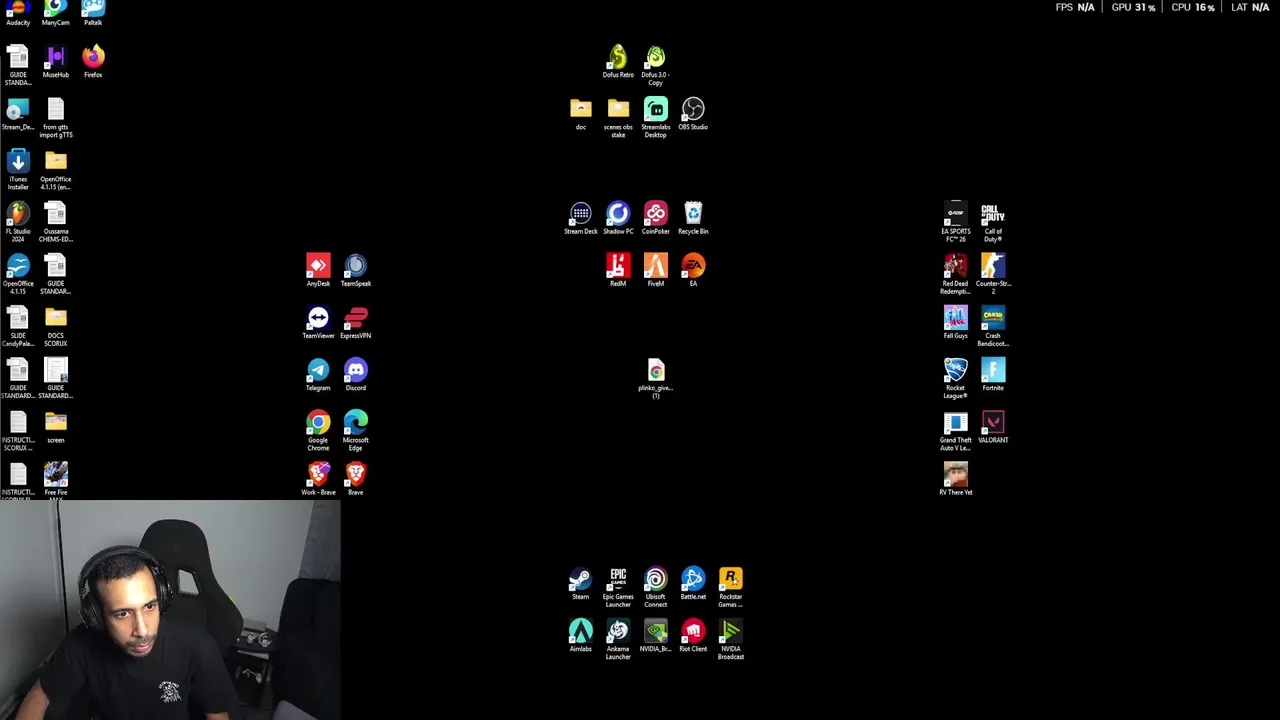
Task: Launch the OpenOffice 4.1.15 application shortcut
Action: coord(18,274)
